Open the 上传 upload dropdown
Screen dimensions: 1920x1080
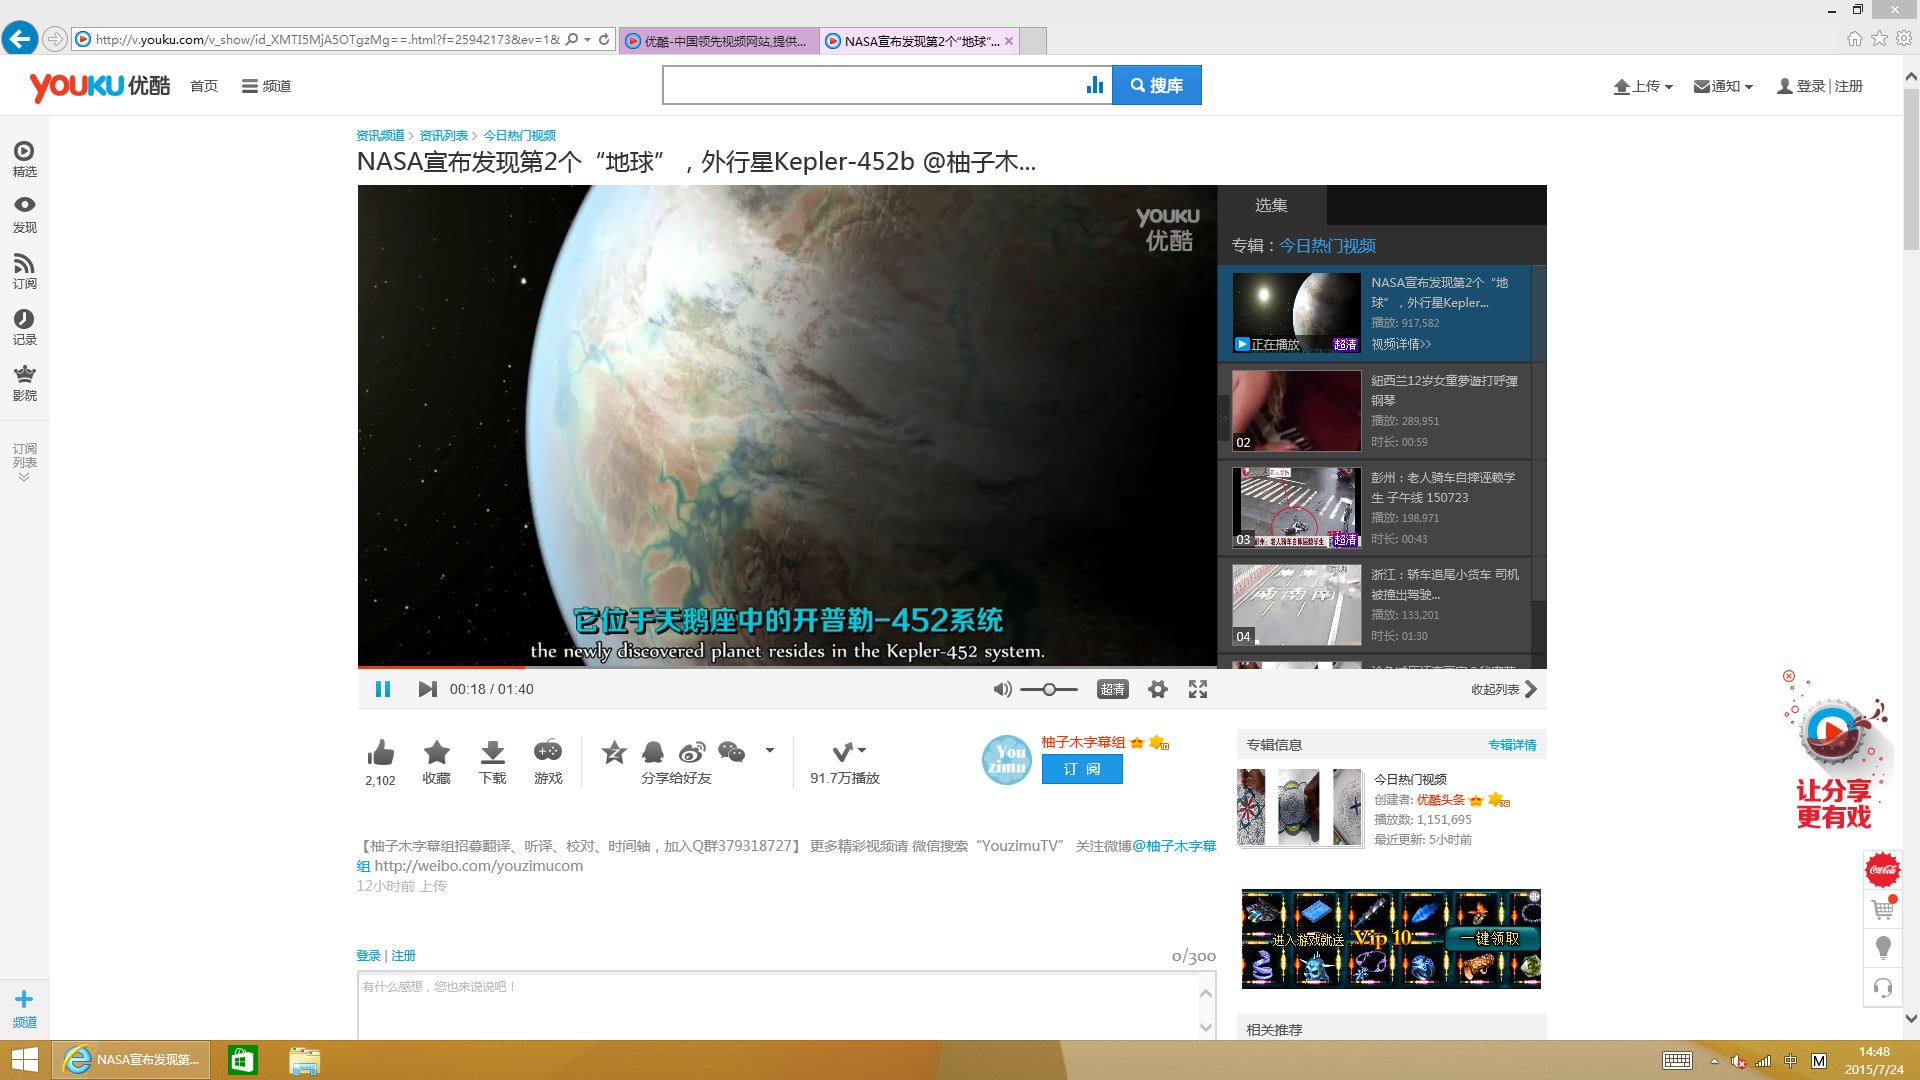pyautogui.click(x=1643, y=86)
